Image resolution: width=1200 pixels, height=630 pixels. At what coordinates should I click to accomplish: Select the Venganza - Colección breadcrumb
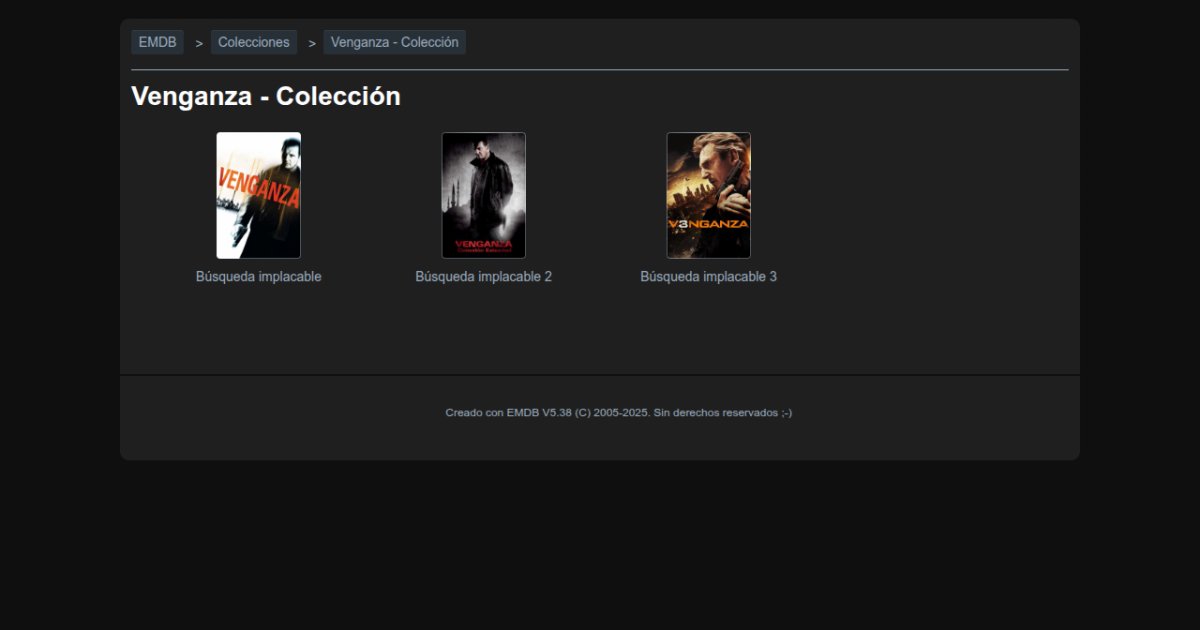[394, 42]
